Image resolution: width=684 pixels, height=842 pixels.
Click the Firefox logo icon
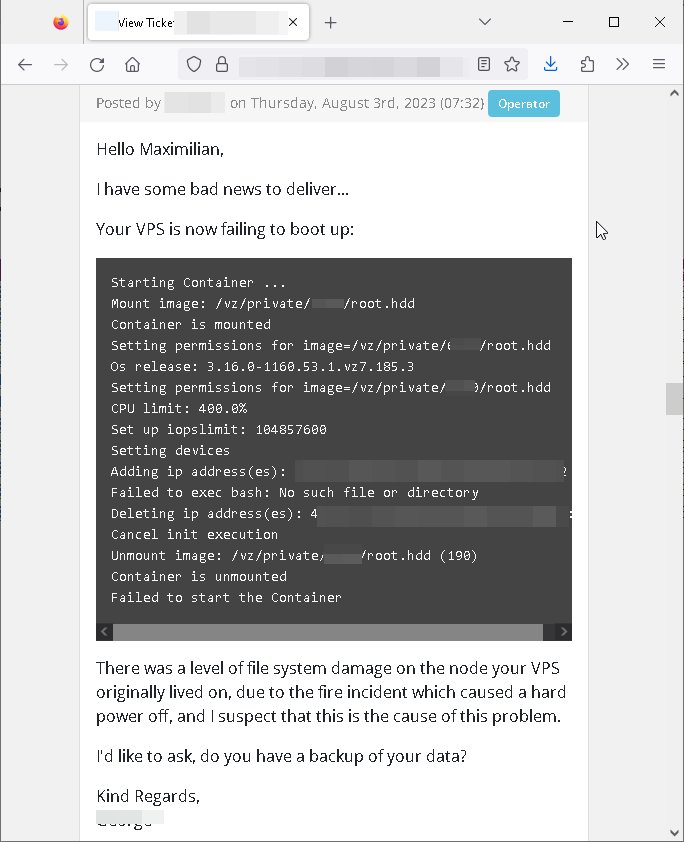(61, 22)
